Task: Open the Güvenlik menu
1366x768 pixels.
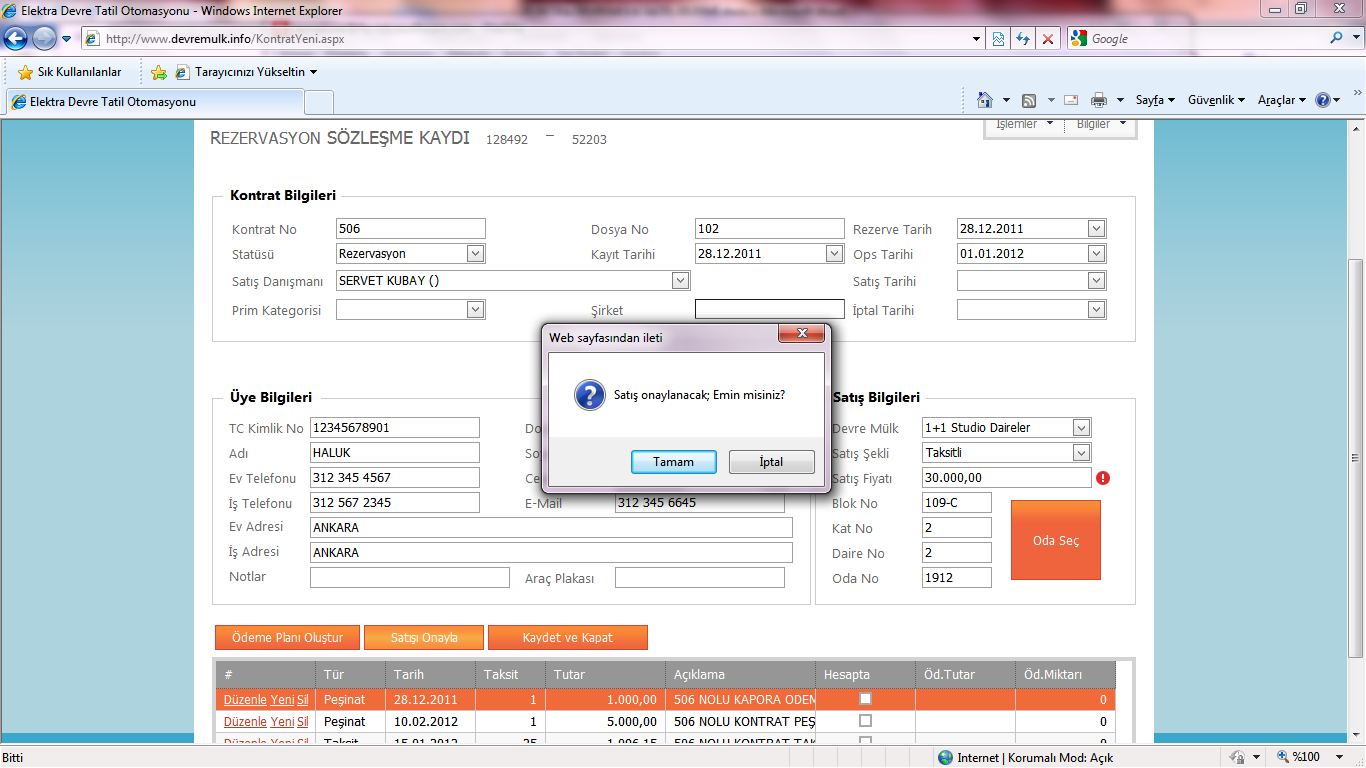Action: 1216,100
